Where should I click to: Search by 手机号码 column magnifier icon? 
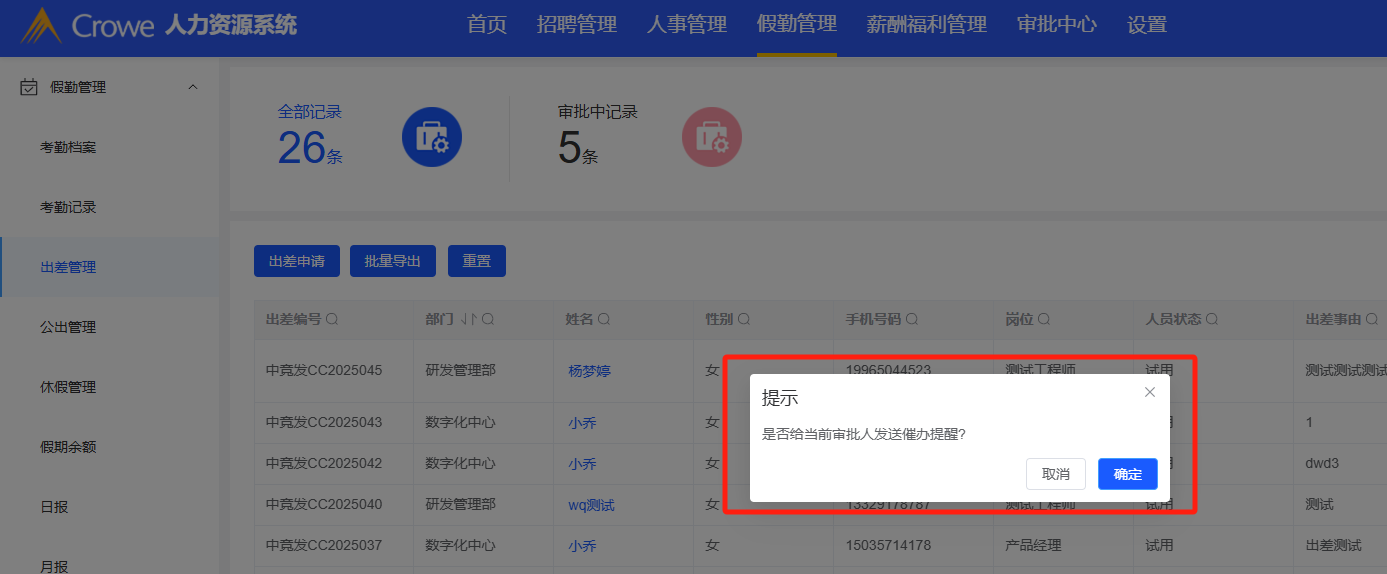point(912,319)
